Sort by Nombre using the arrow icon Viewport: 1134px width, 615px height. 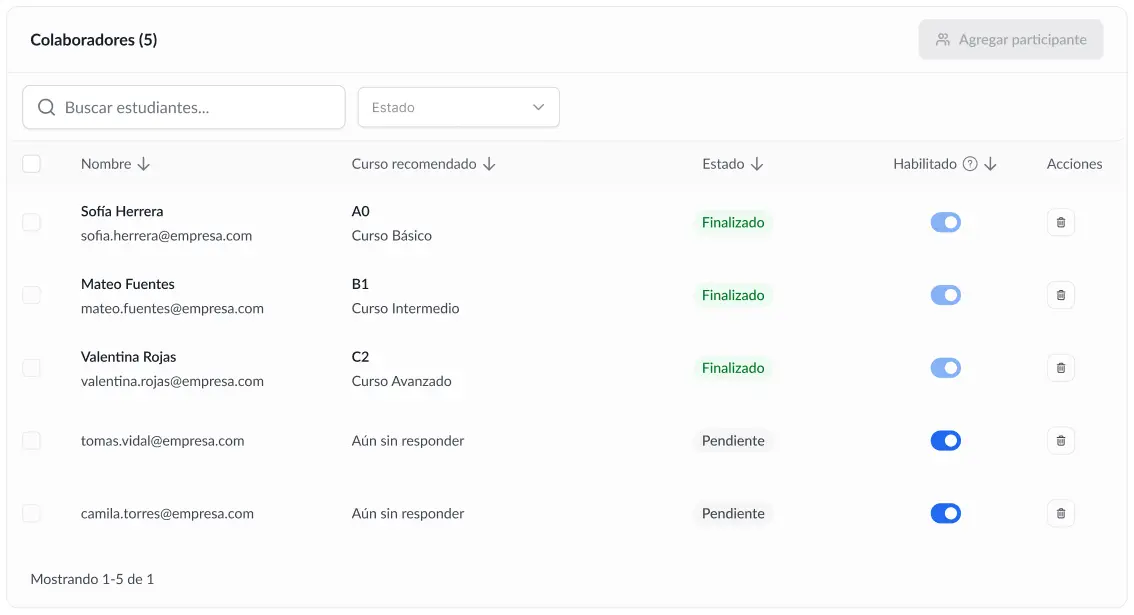(x=144, y=164)
